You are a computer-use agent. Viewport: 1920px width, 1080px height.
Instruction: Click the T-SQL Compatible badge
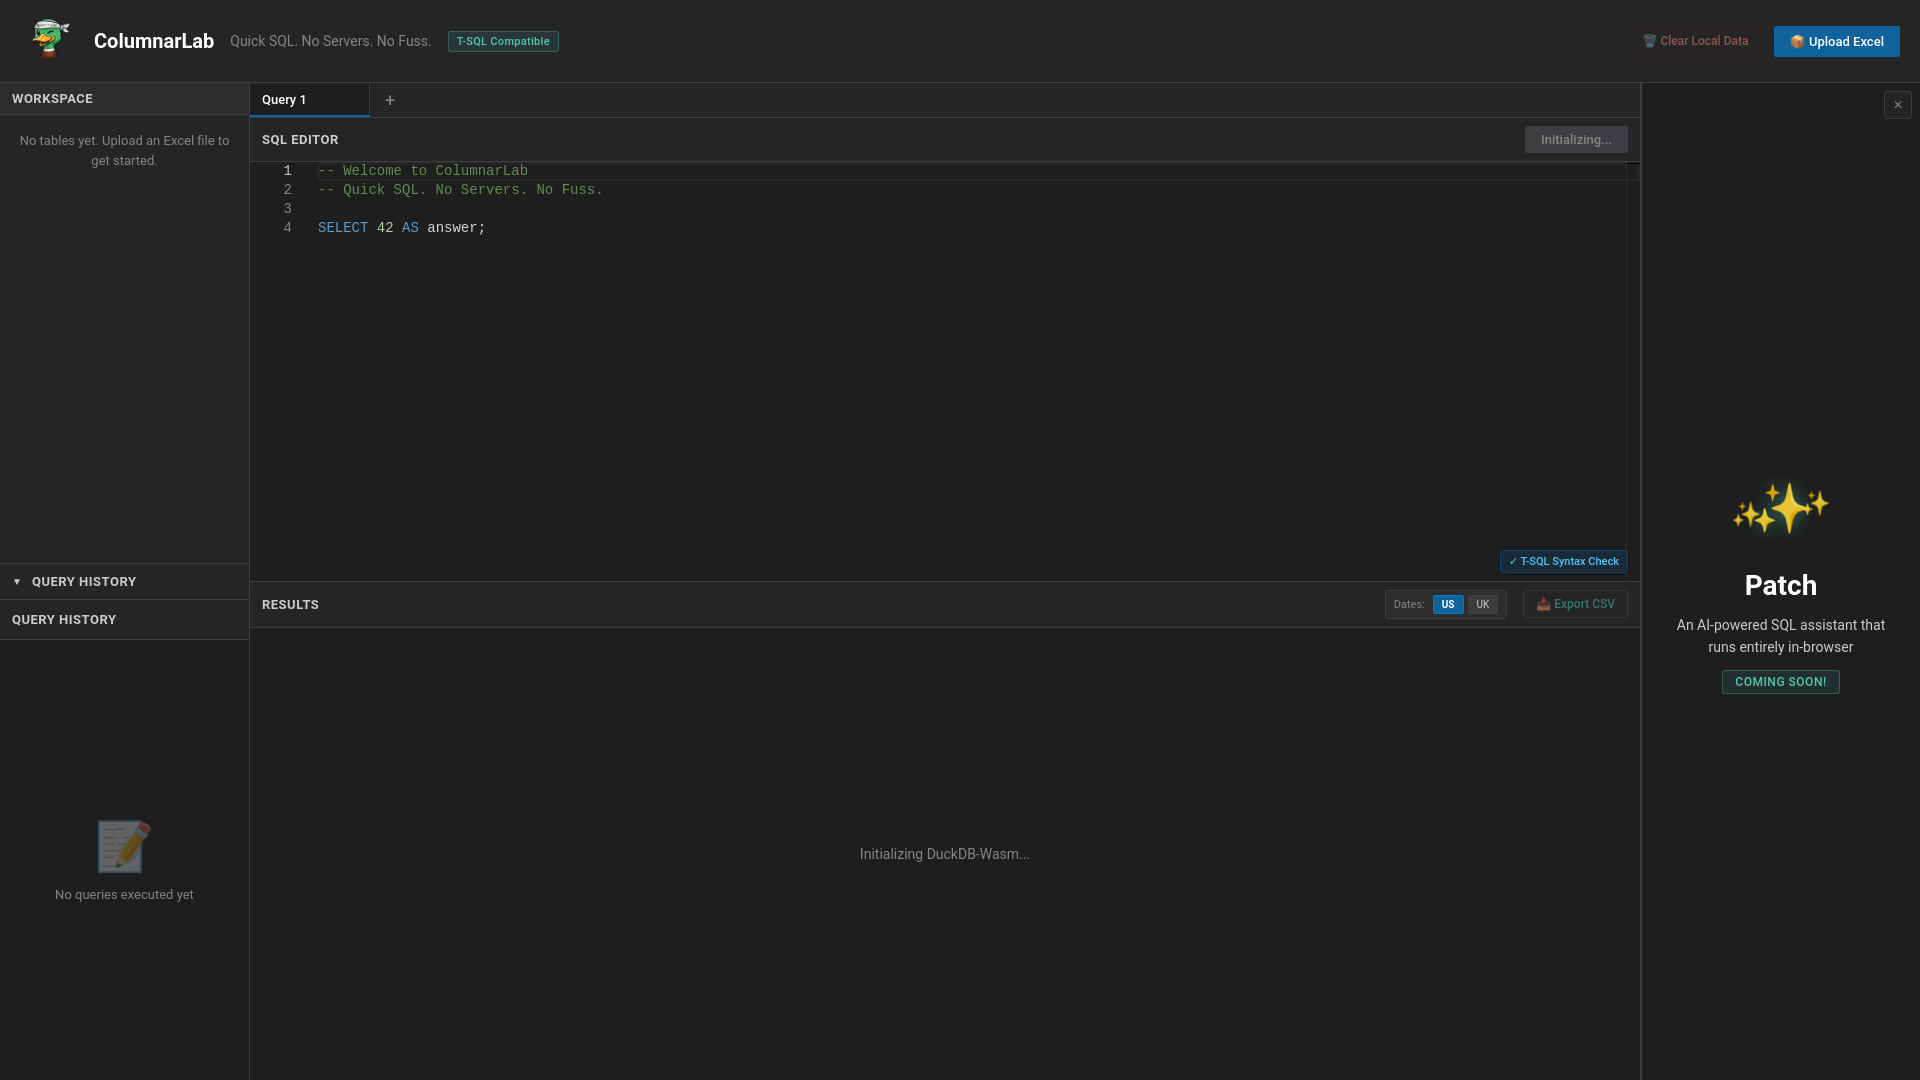[x=503, y=41]
